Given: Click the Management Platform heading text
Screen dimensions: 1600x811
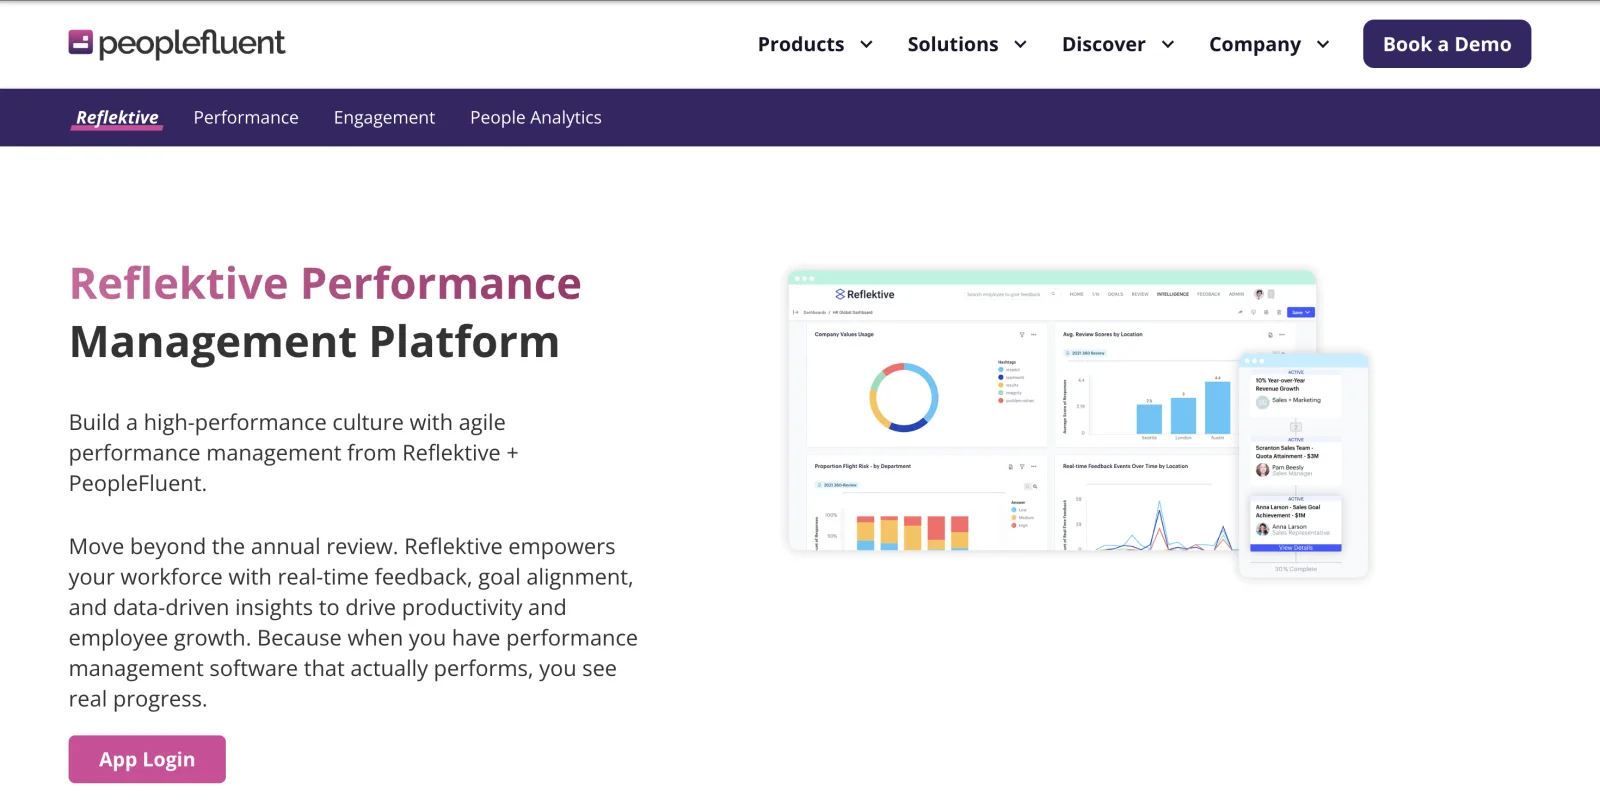Looking at the screenshot, I should (x=314, y=341).
